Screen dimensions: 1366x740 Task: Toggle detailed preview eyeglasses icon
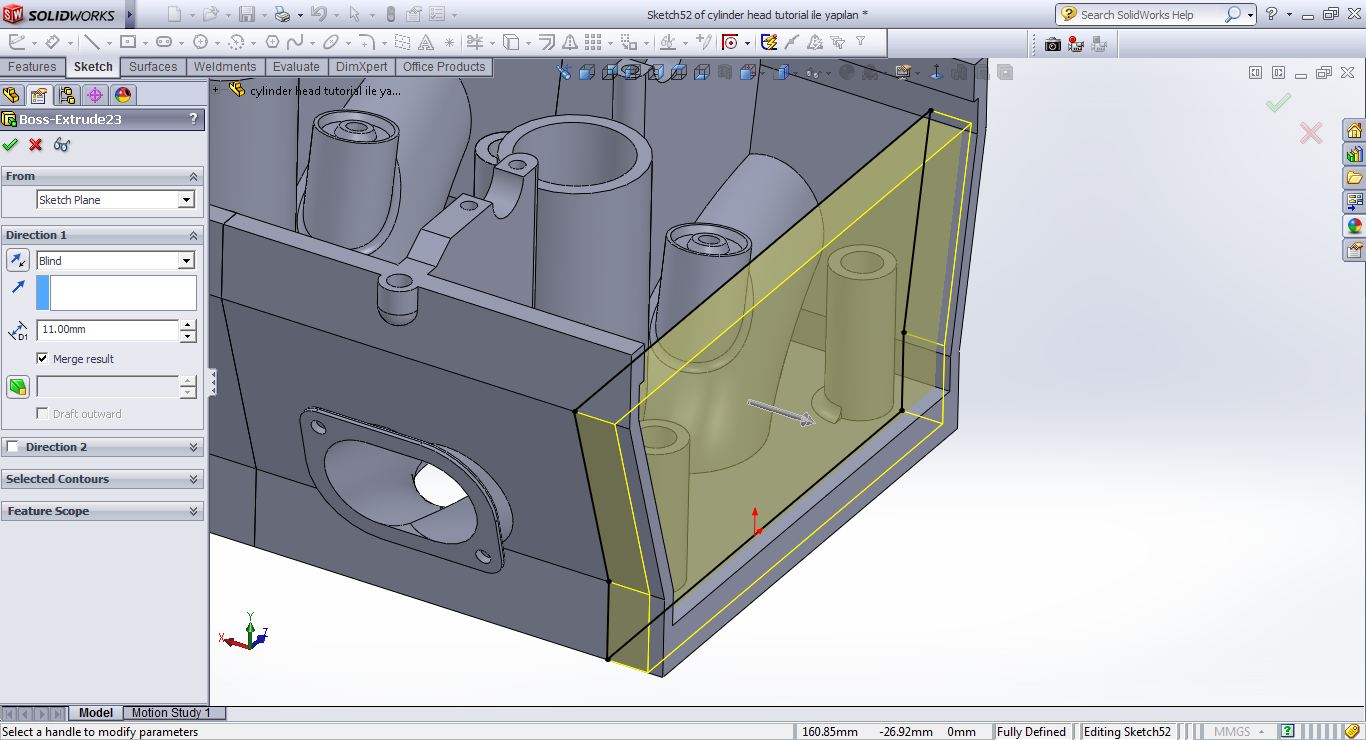pos(62,145)
